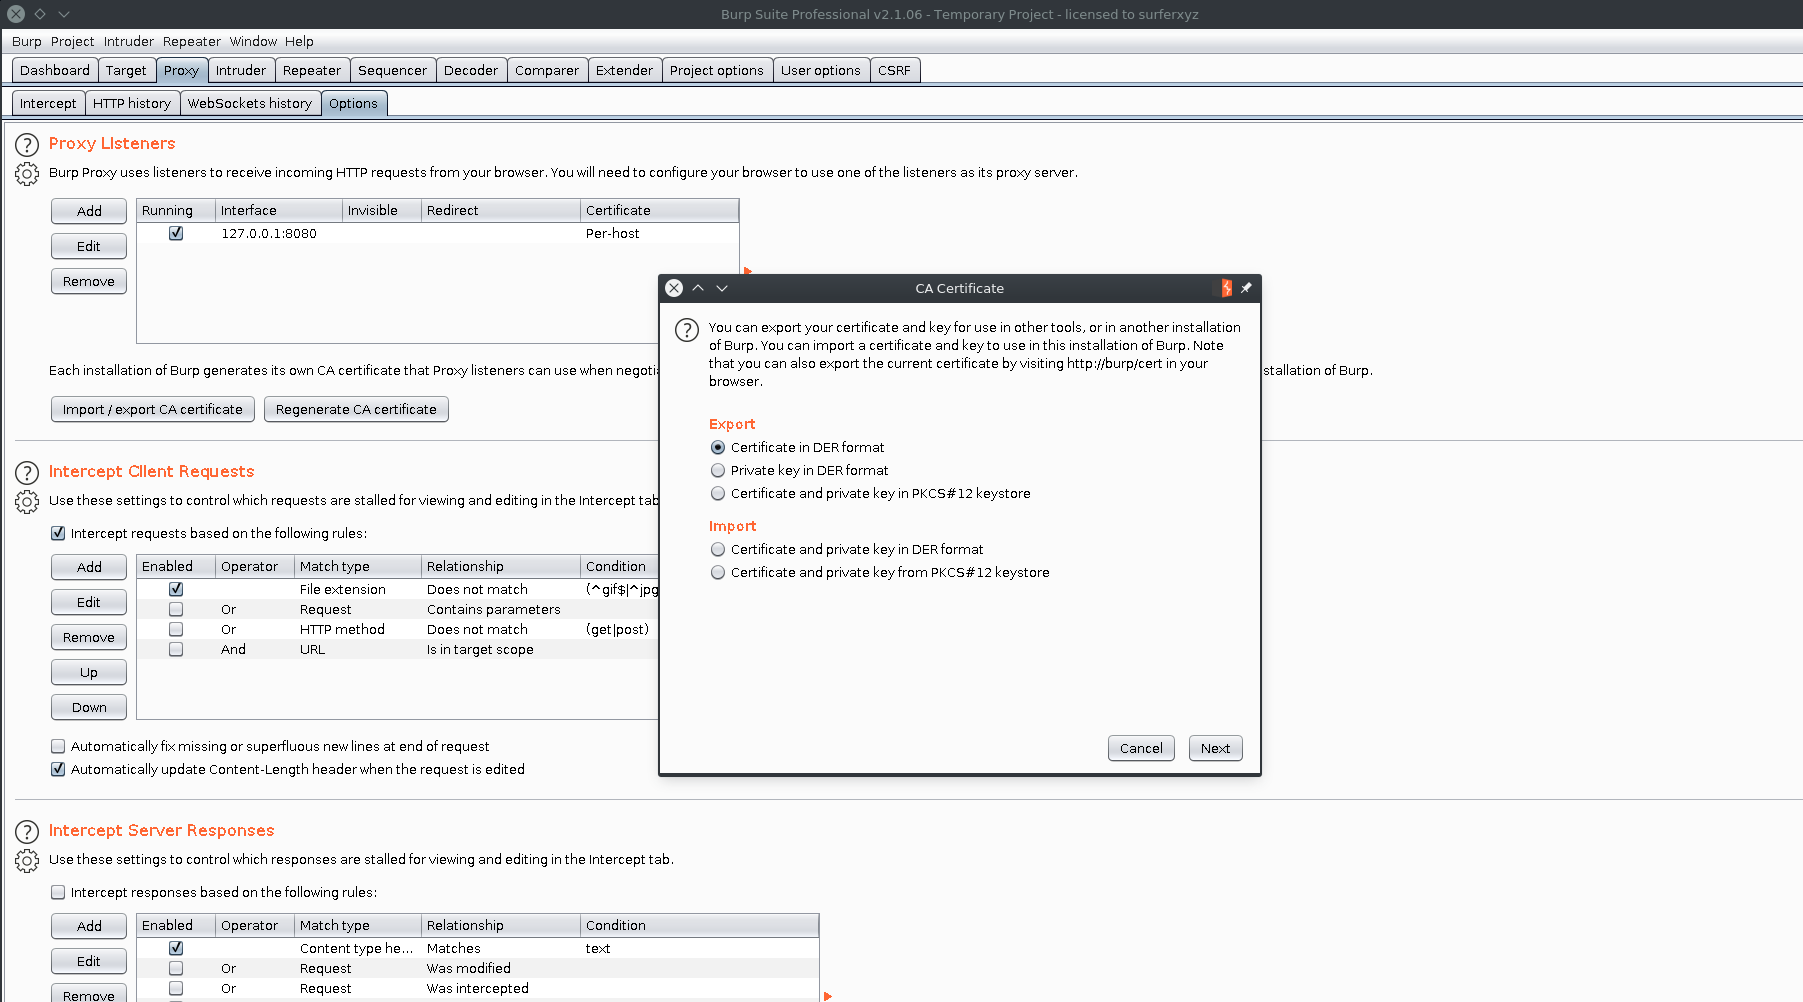This screenshot has width=1803, height=1002.
Task: Switch to the Intercept sub-tab
Action: pyautogui.click(x=48, y=103)
